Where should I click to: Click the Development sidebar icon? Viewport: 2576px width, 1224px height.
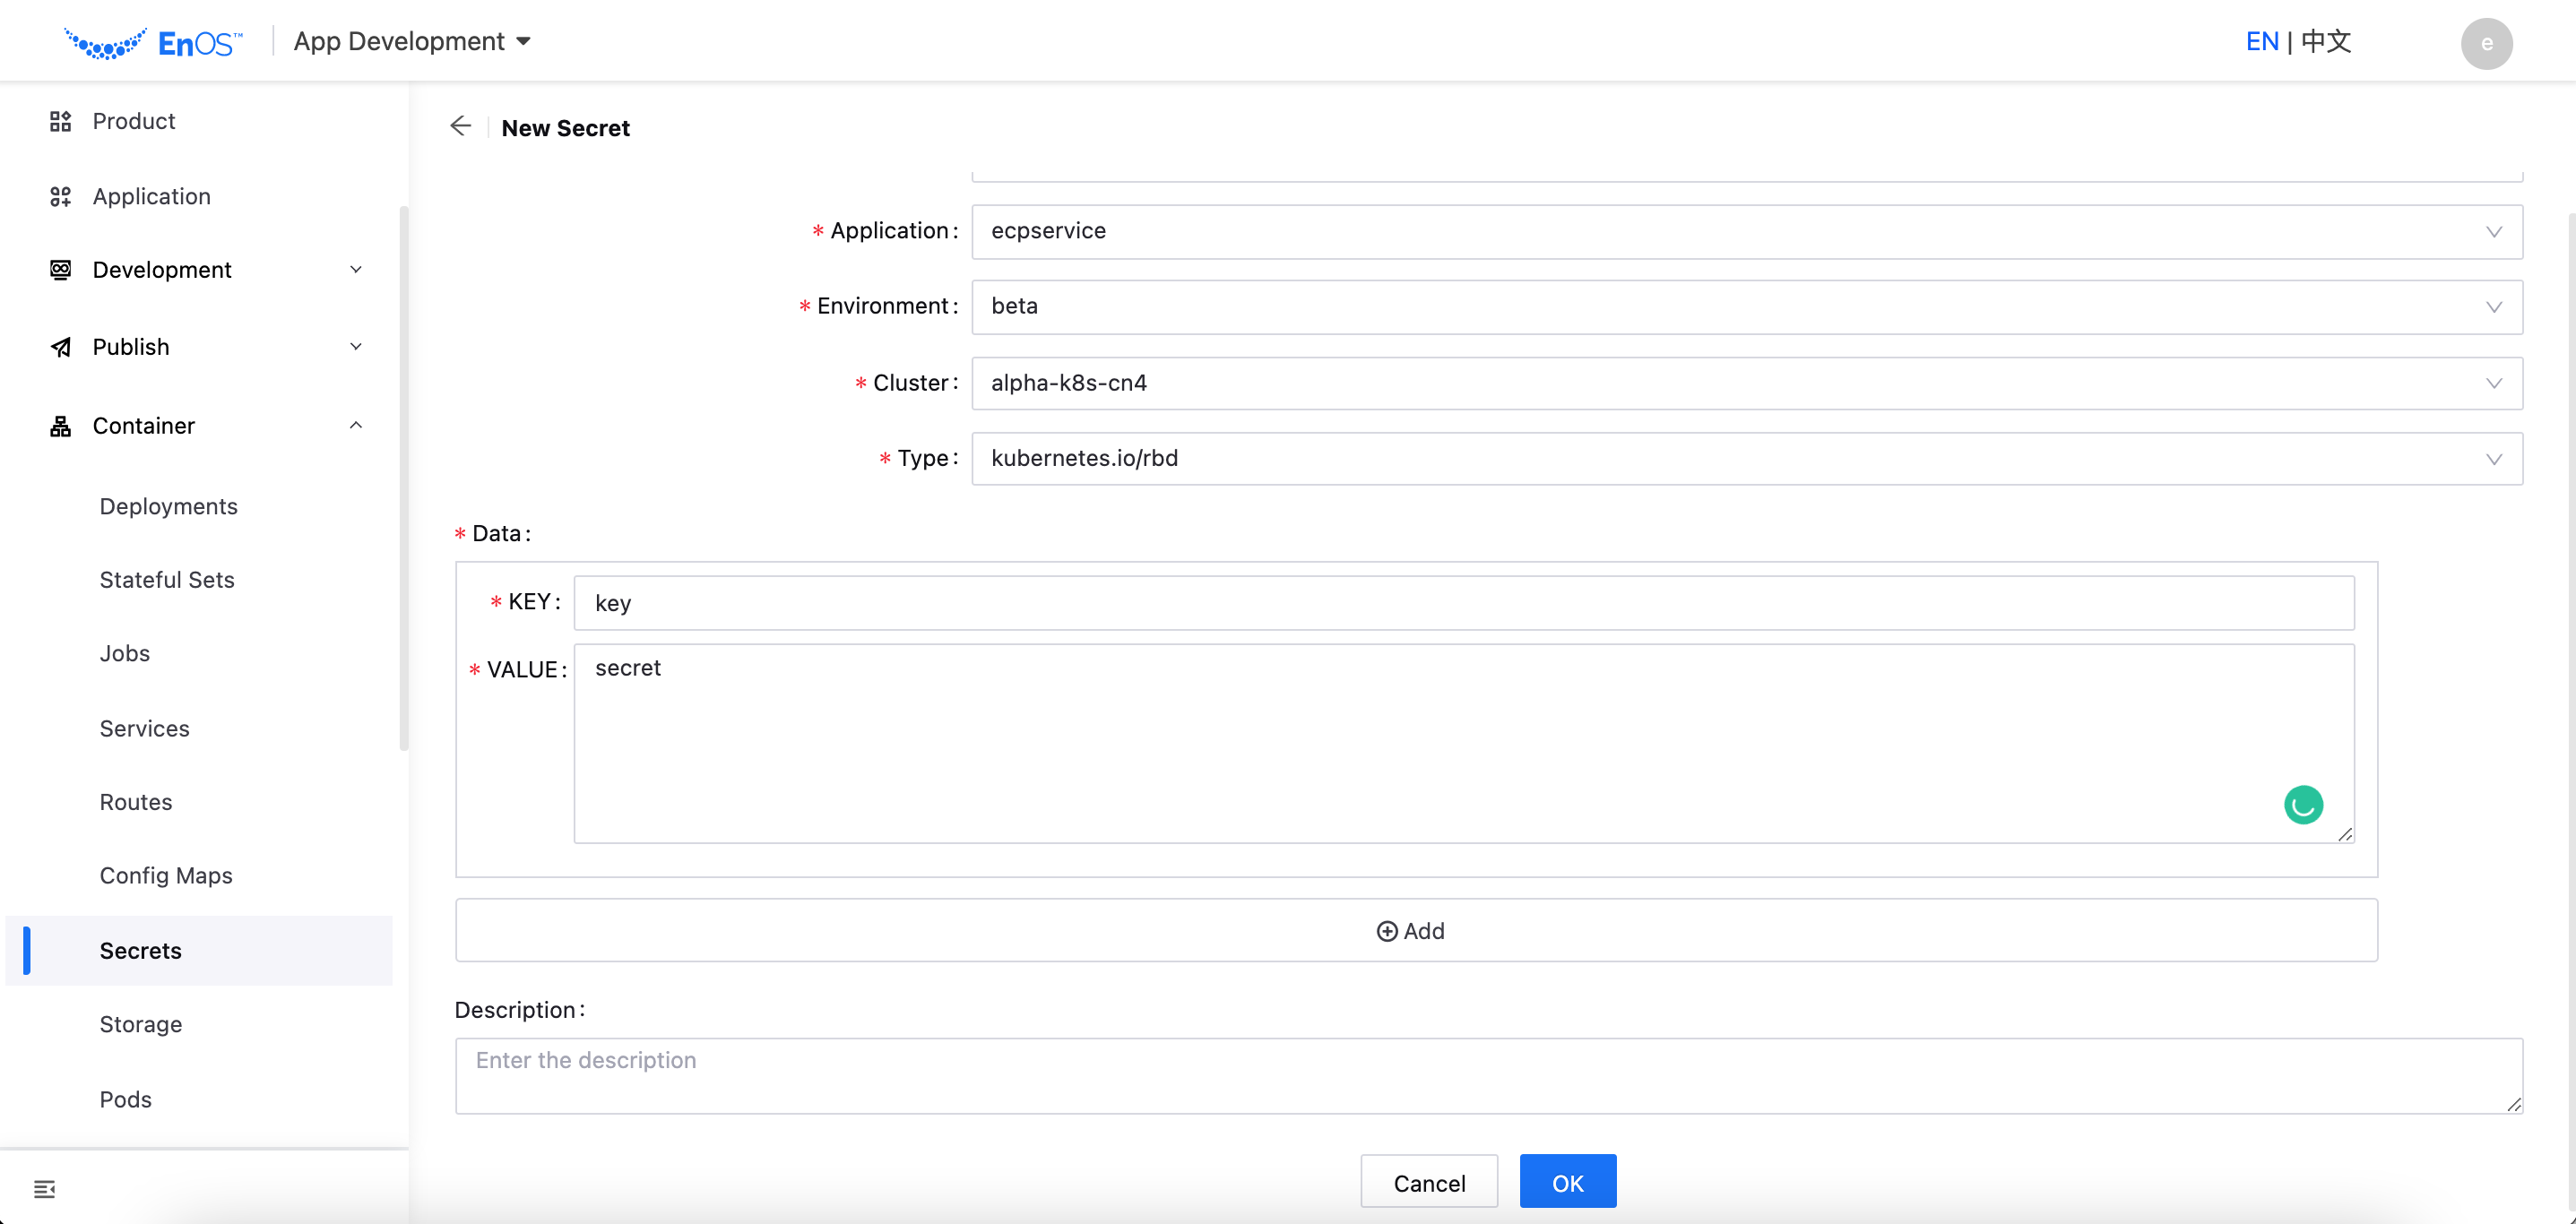(60, 270)
